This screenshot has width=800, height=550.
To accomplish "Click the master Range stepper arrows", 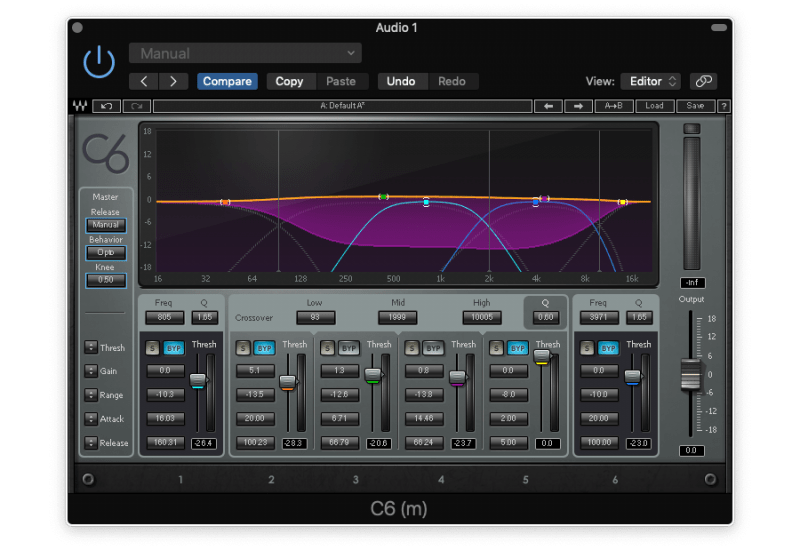I will (x=91, y=395).
